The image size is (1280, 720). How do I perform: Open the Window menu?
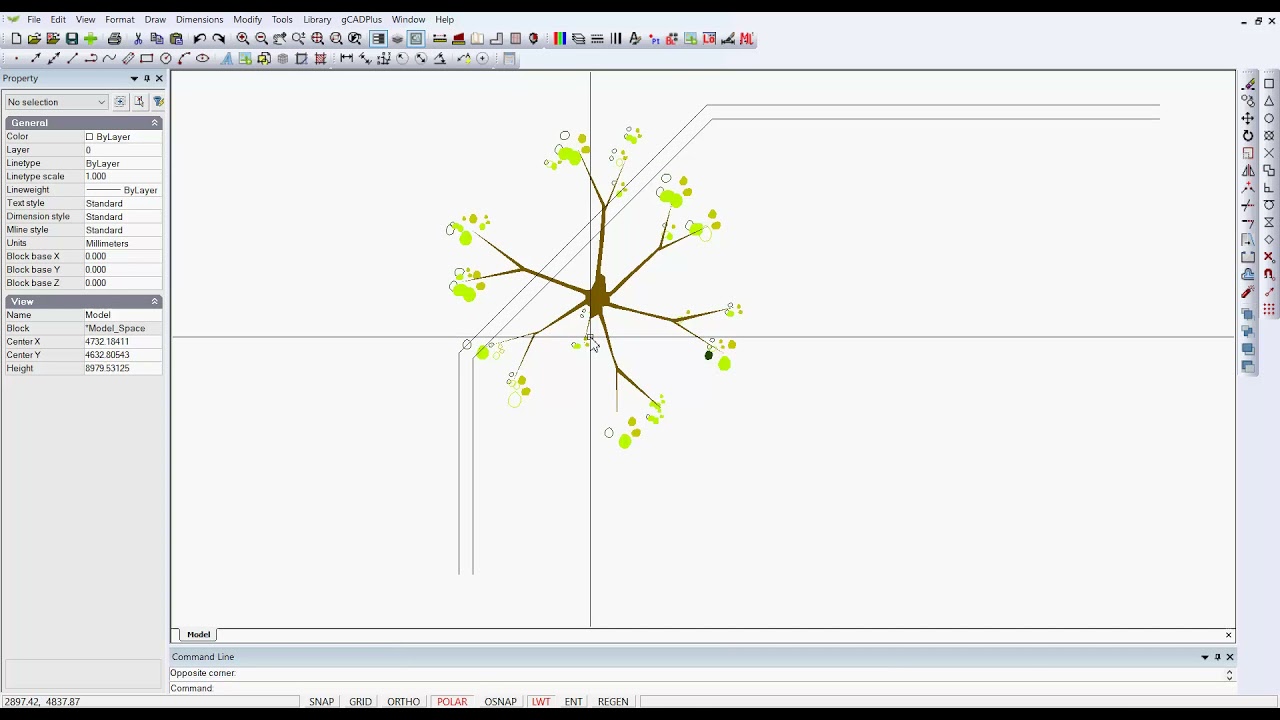click(x=408, y=20)
